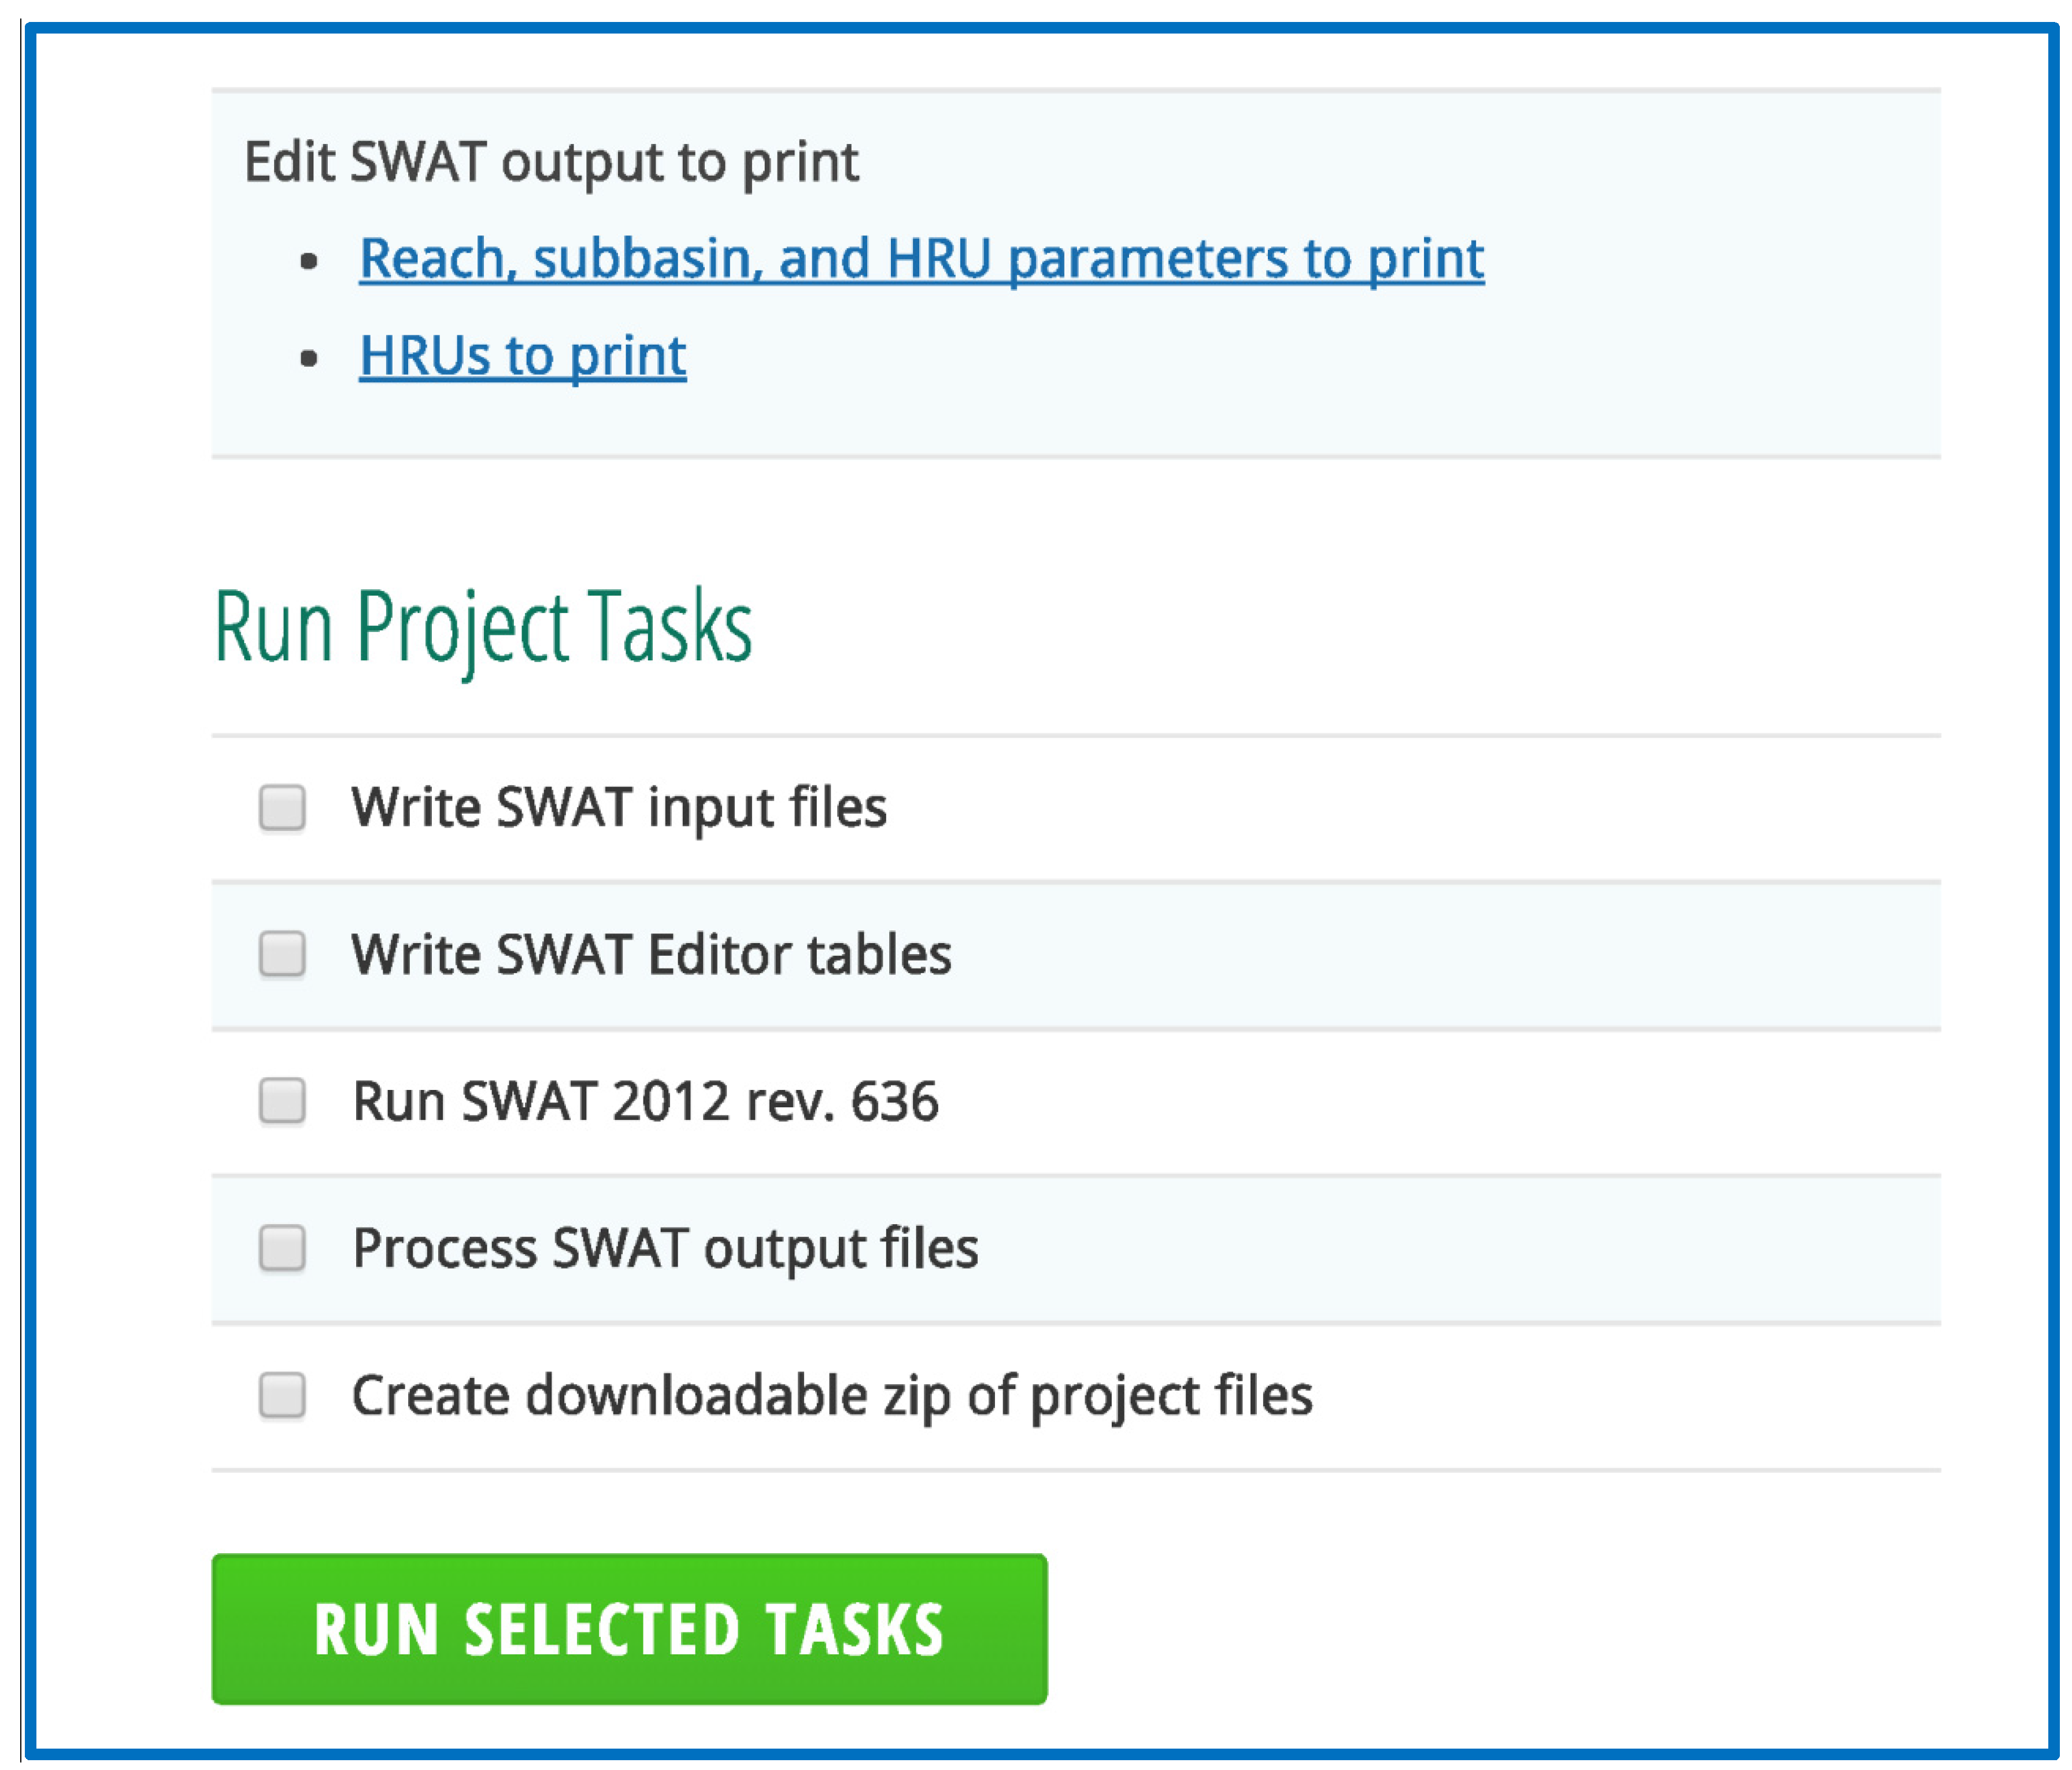This screenshot has height=1770, width=2072.
Task: Tick the Run SWAT 2012 rev. 636 checkbox
Action: click(282, 1101)
